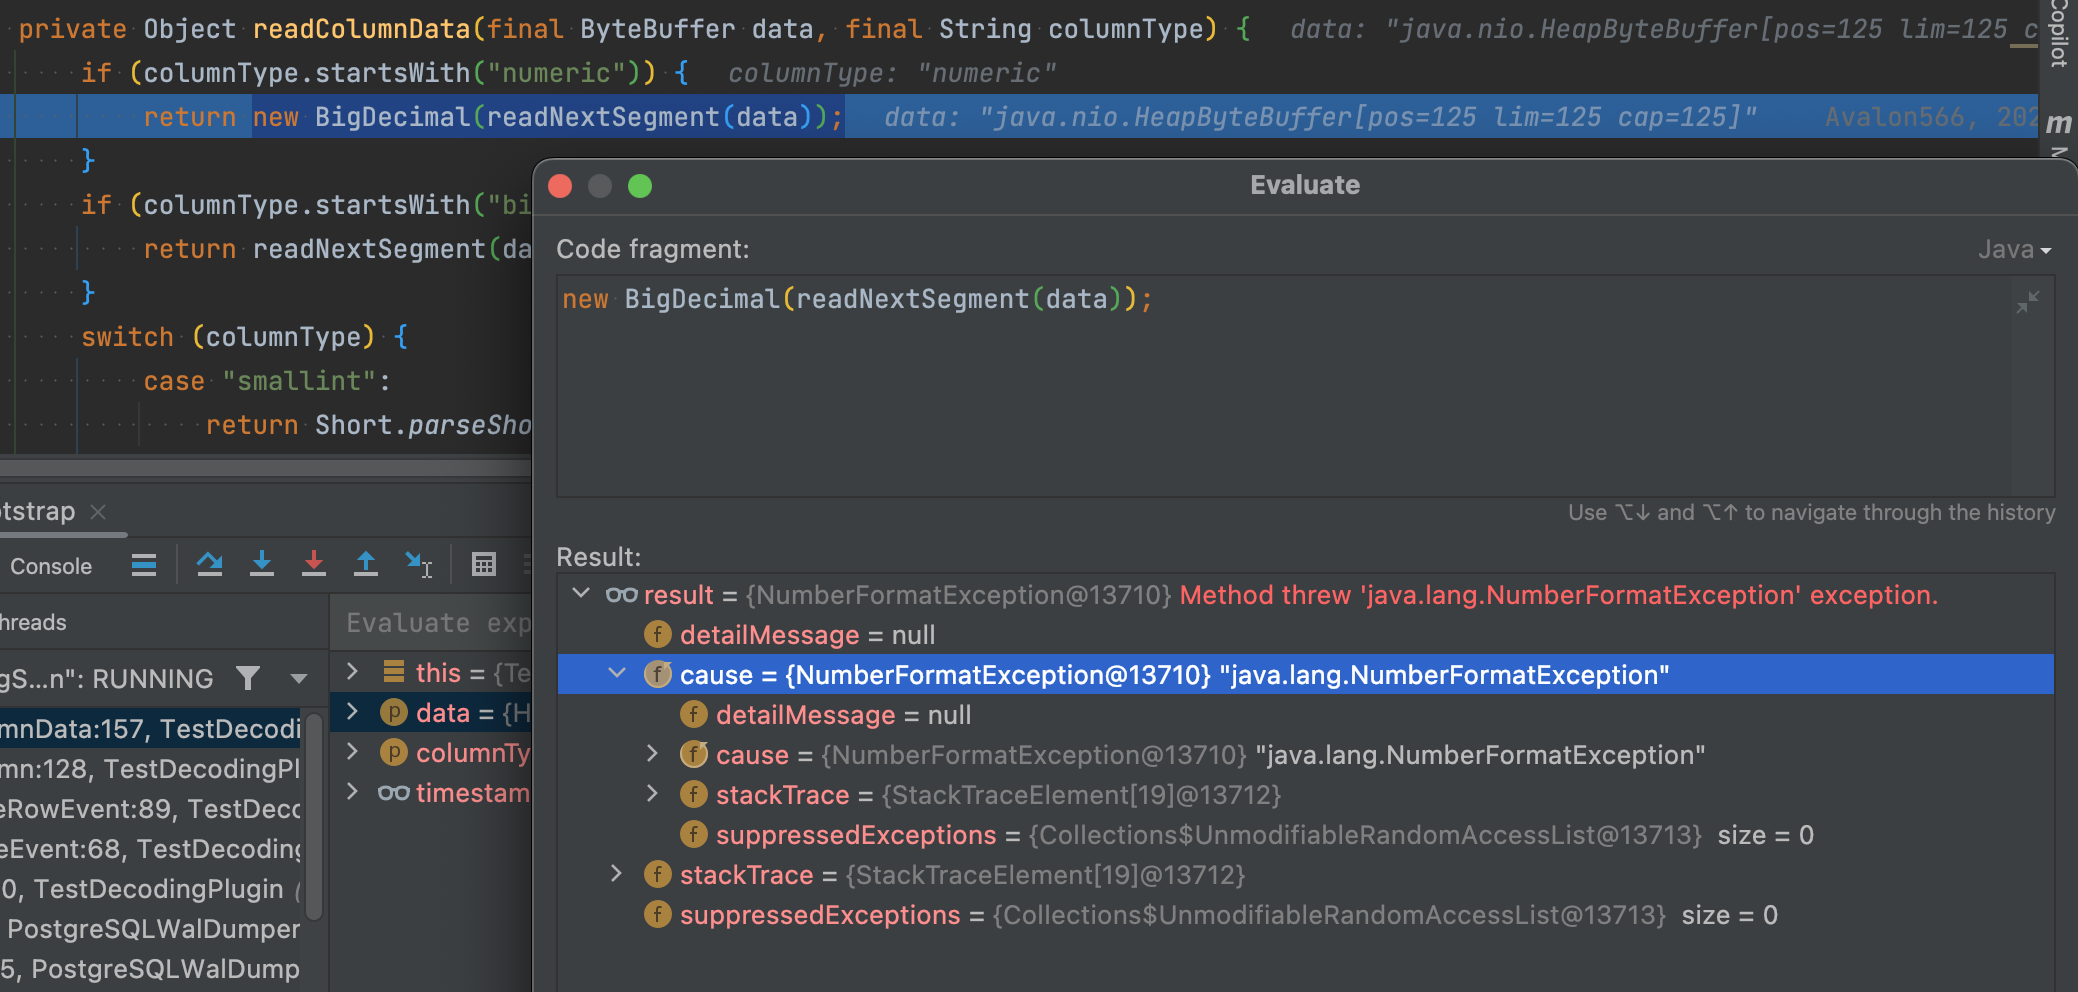Image resolution: width=2078 pixels, height=992 pixels.
Task: Collapse the code fragment editor via corner arrows icon
Action: pyautogui.click(x=2028, y=302)
